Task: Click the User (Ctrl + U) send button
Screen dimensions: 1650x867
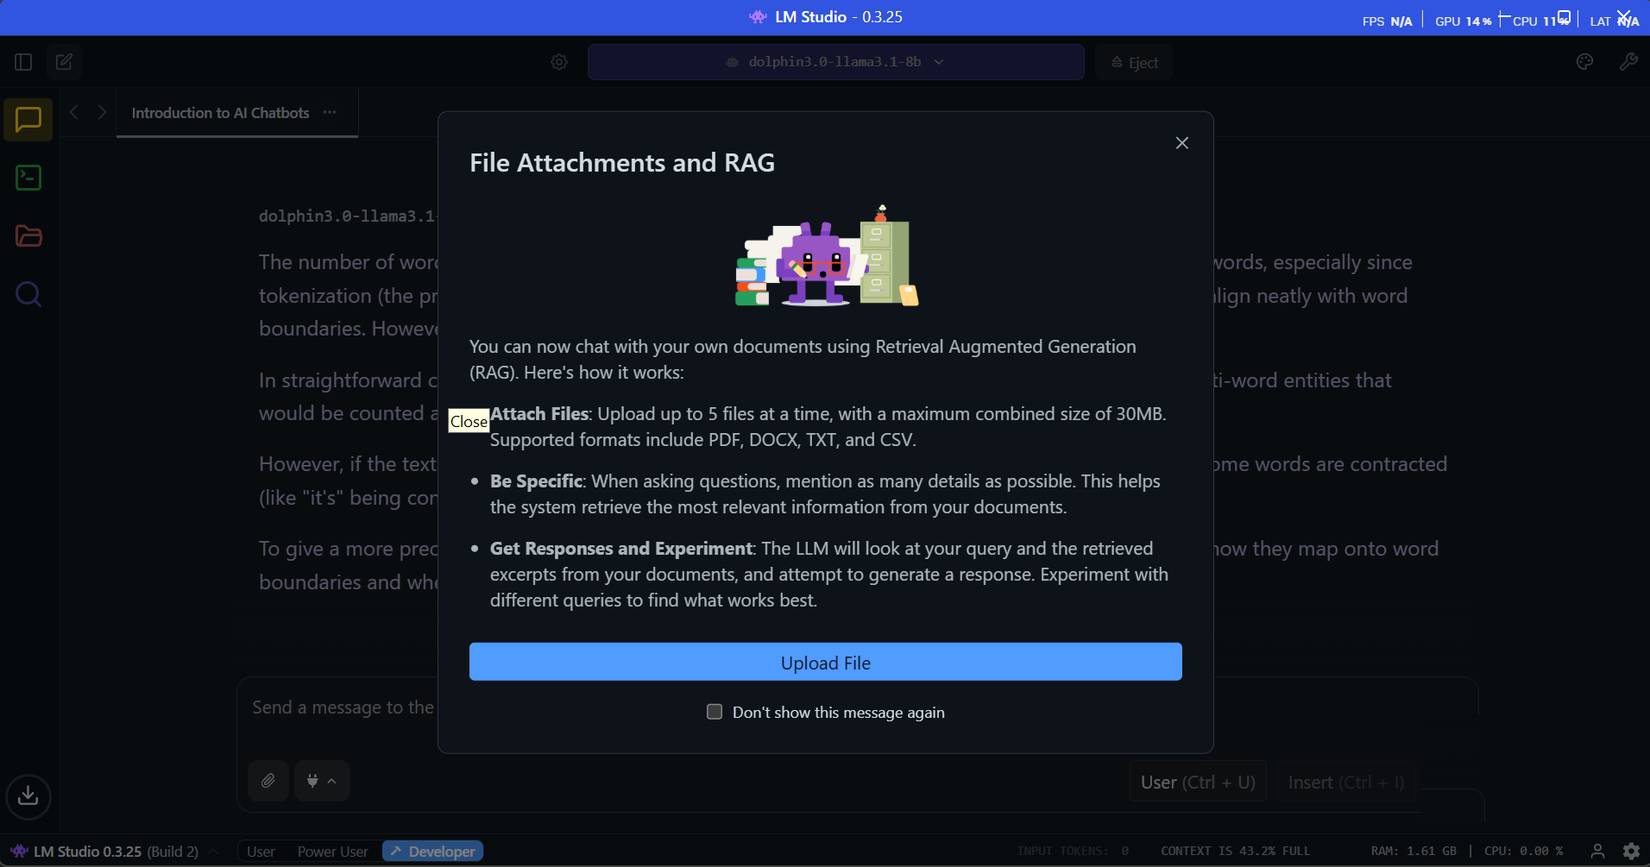Action: pyautogui.click(x=1198, y=782)
